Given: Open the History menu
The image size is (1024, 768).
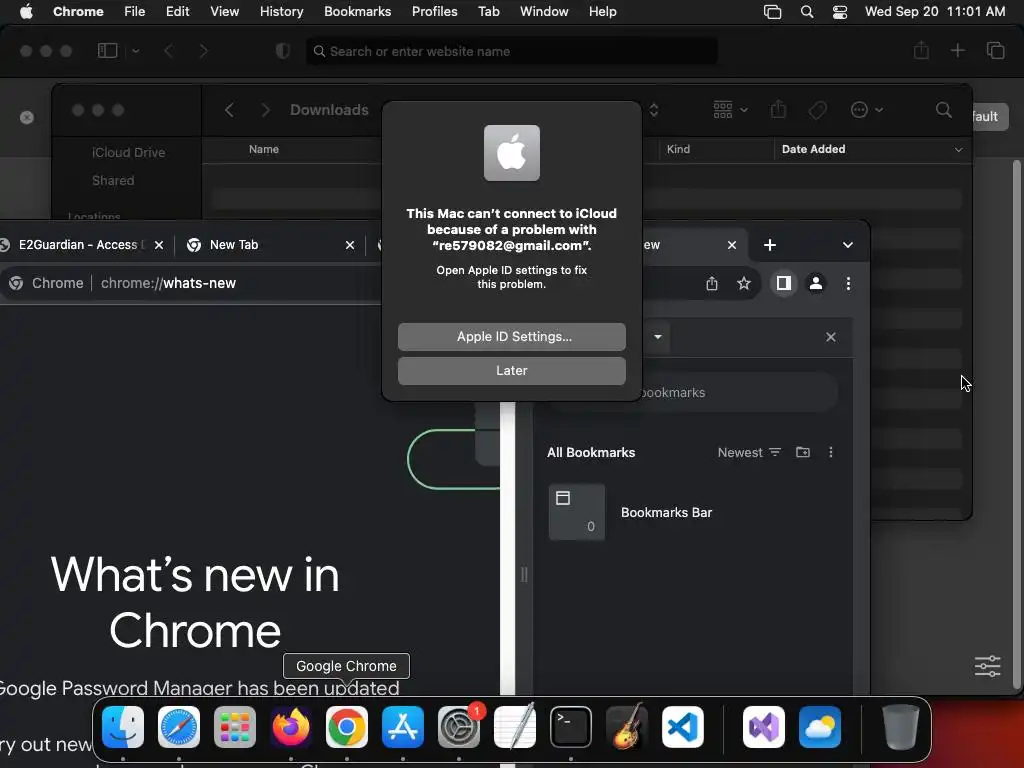Looking at the screenshot, I should pyautogui.click(x=281, y=12).
